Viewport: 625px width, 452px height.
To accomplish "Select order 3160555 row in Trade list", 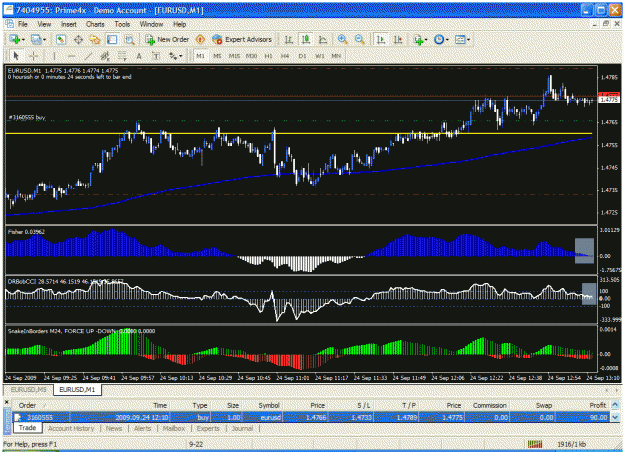I will [x=311, y=417].
